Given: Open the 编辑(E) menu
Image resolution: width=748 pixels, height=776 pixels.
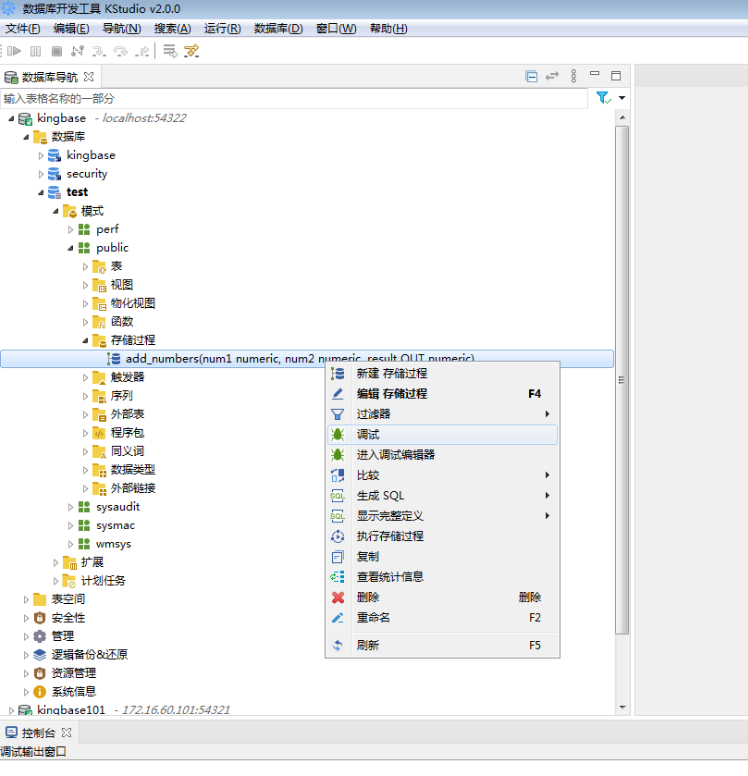Looking at the screenshot, I should 71,28.
